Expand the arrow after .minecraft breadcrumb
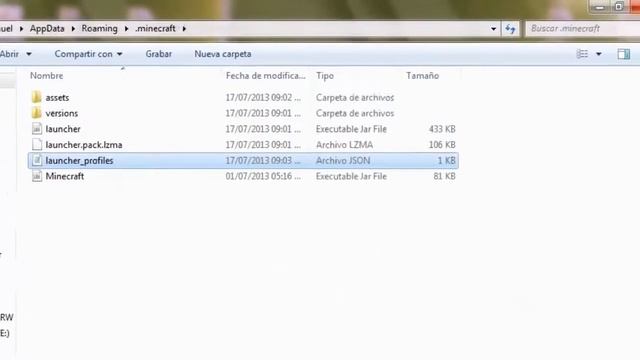The width and height of the screenshot is (640, 360). tap(184, 29)
